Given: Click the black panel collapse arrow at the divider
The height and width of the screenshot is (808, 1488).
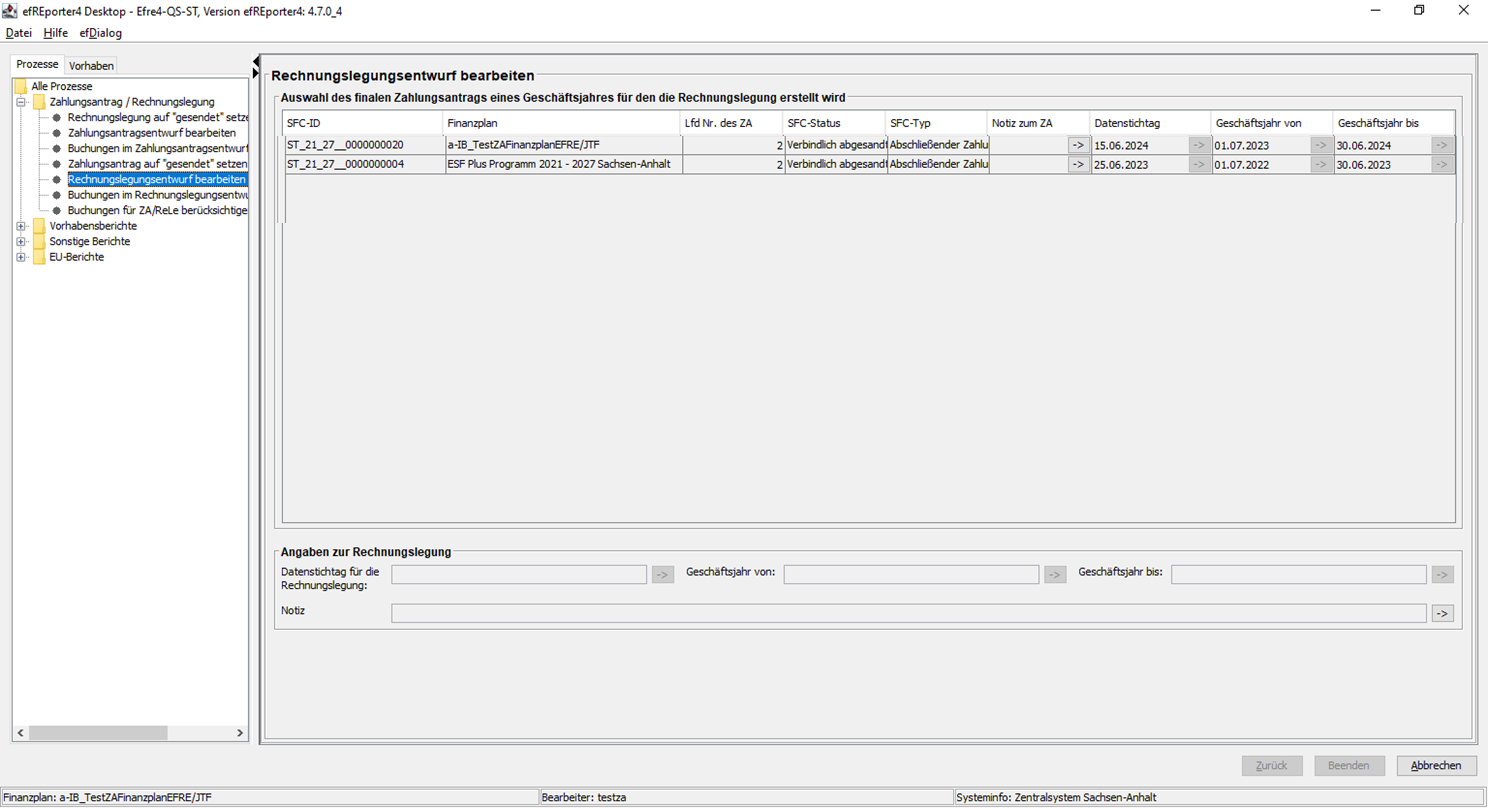Looking at the screenshot, I should (x=256, y=62).
